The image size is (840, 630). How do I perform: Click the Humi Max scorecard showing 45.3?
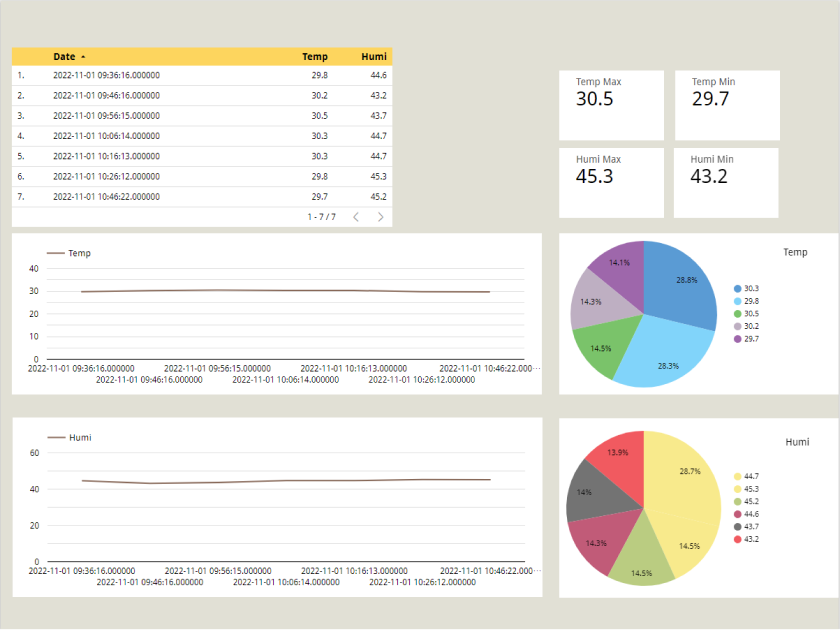pyautogui.click(x=611, y=183)
